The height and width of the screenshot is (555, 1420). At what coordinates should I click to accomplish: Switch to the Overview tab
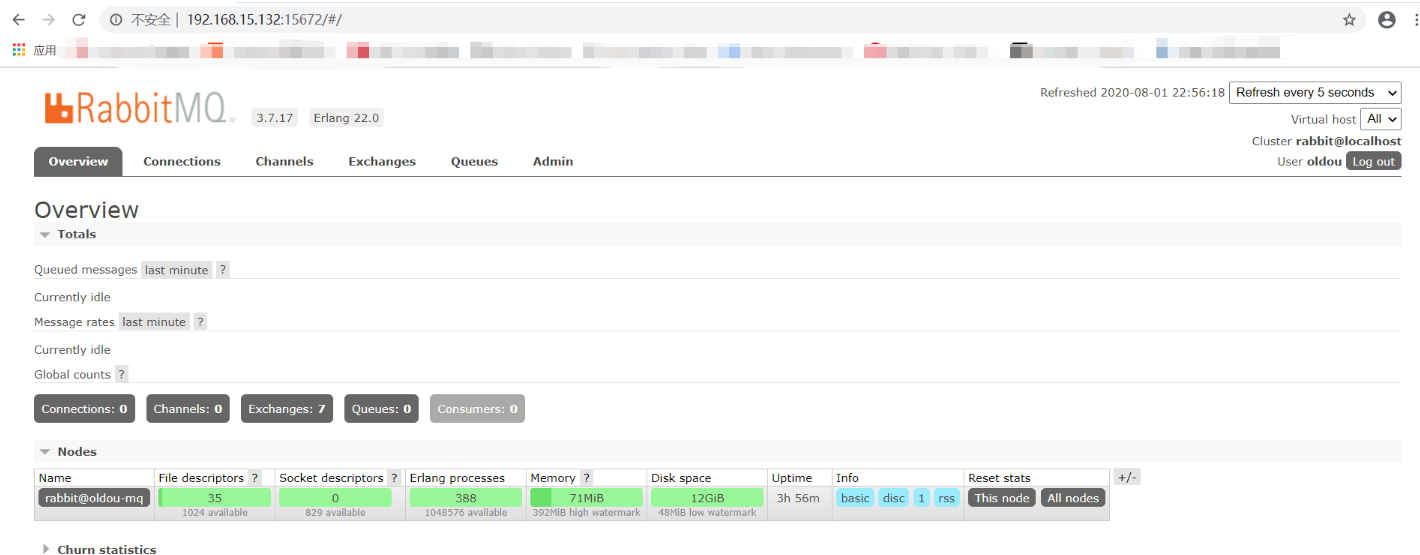pos(78,162)
